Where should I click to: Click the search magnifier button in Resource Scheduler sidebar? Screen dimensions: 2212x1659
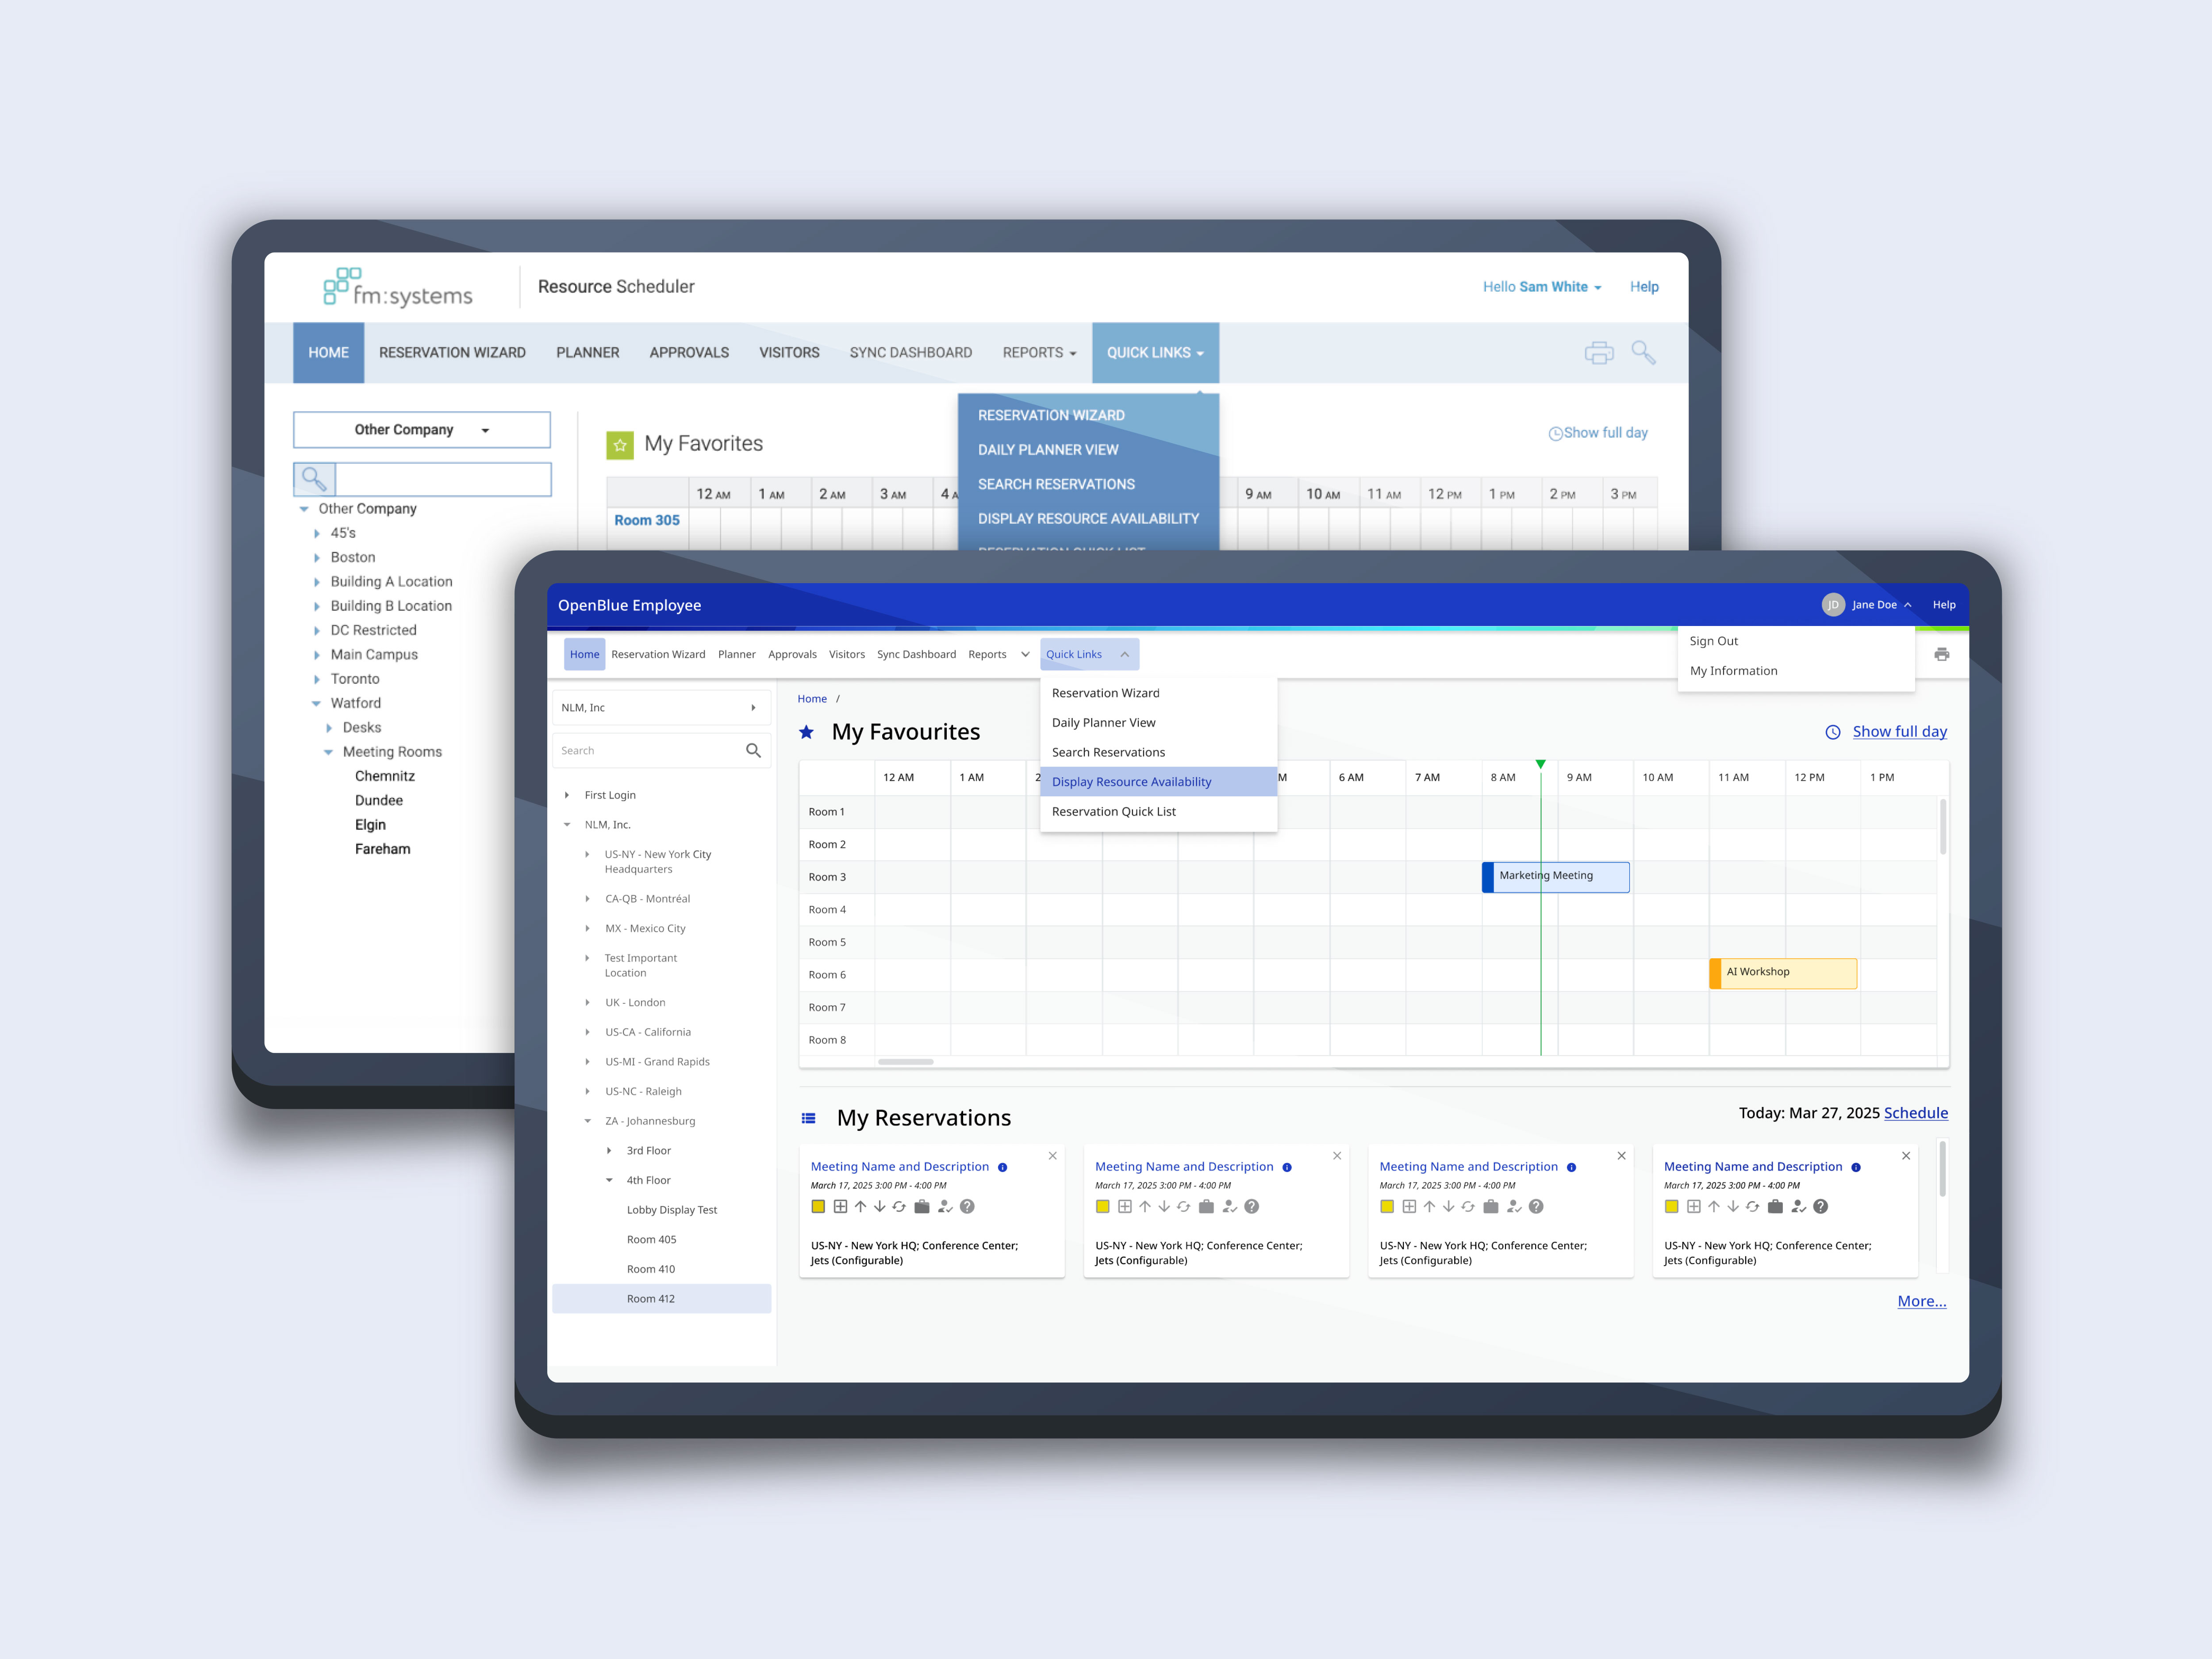point(314,479)
